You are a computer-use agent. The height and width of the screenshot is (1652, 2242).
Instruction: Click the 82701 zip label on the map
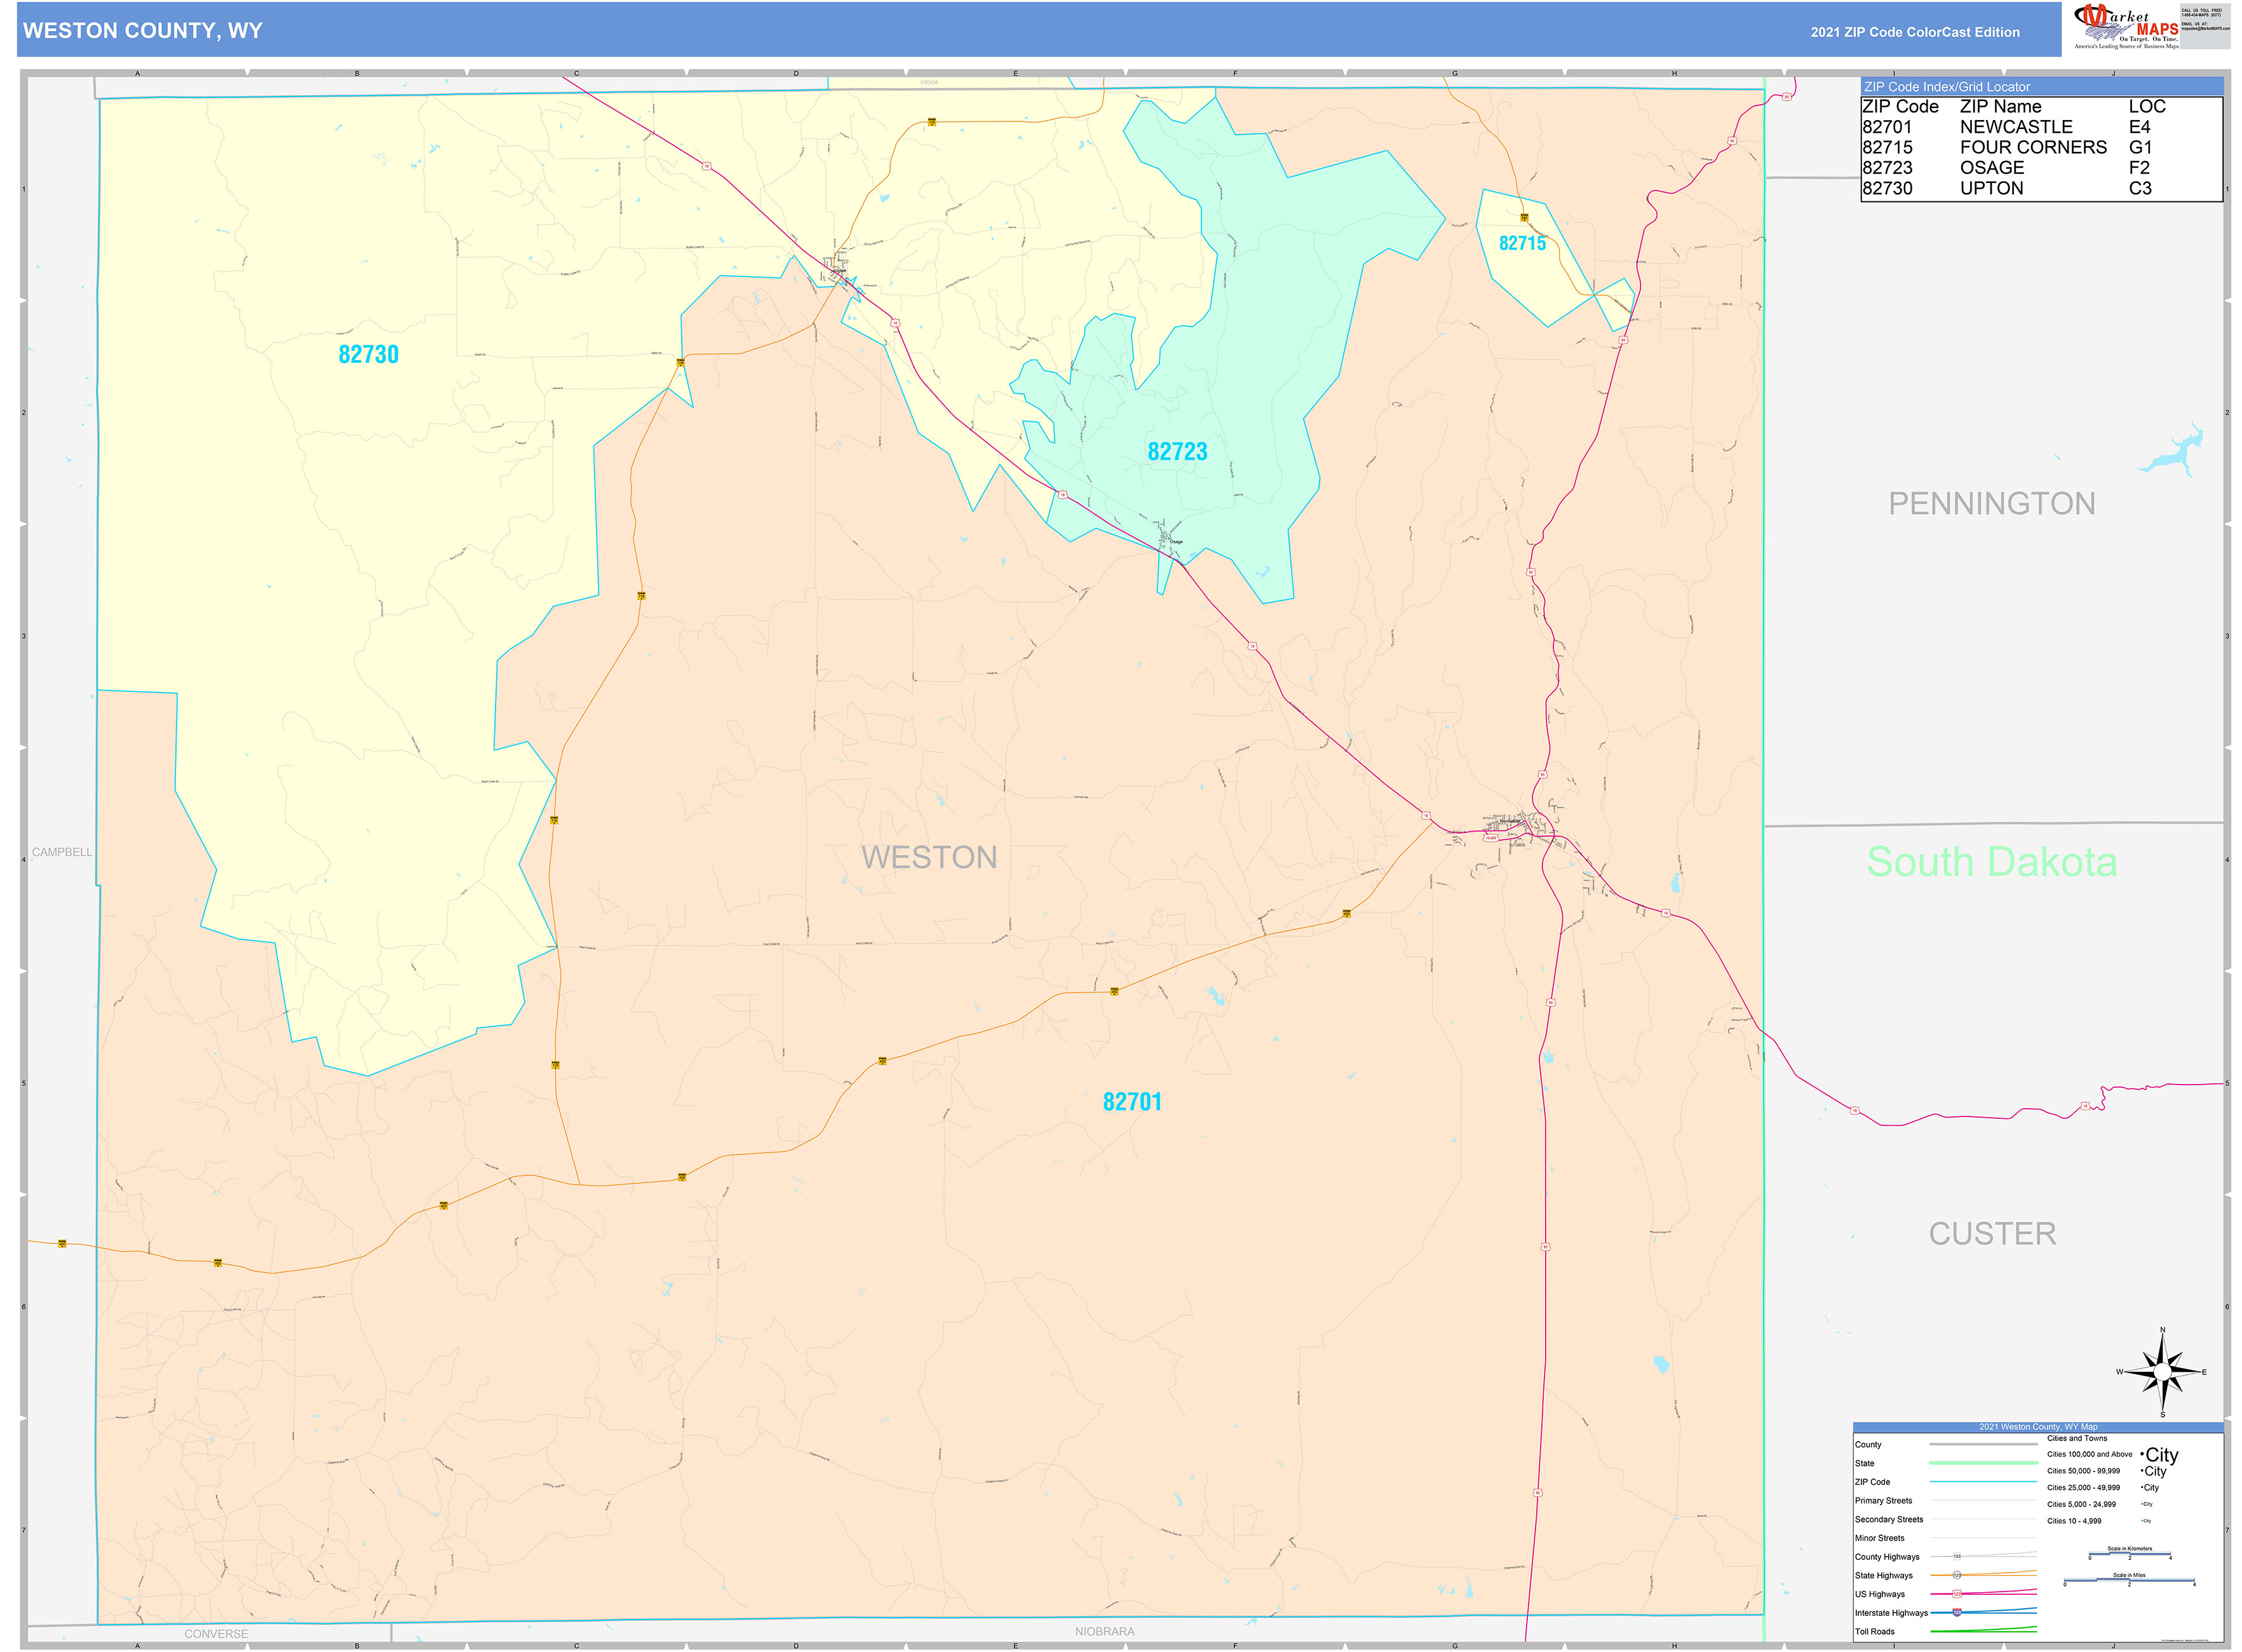coord(1133,1101)
